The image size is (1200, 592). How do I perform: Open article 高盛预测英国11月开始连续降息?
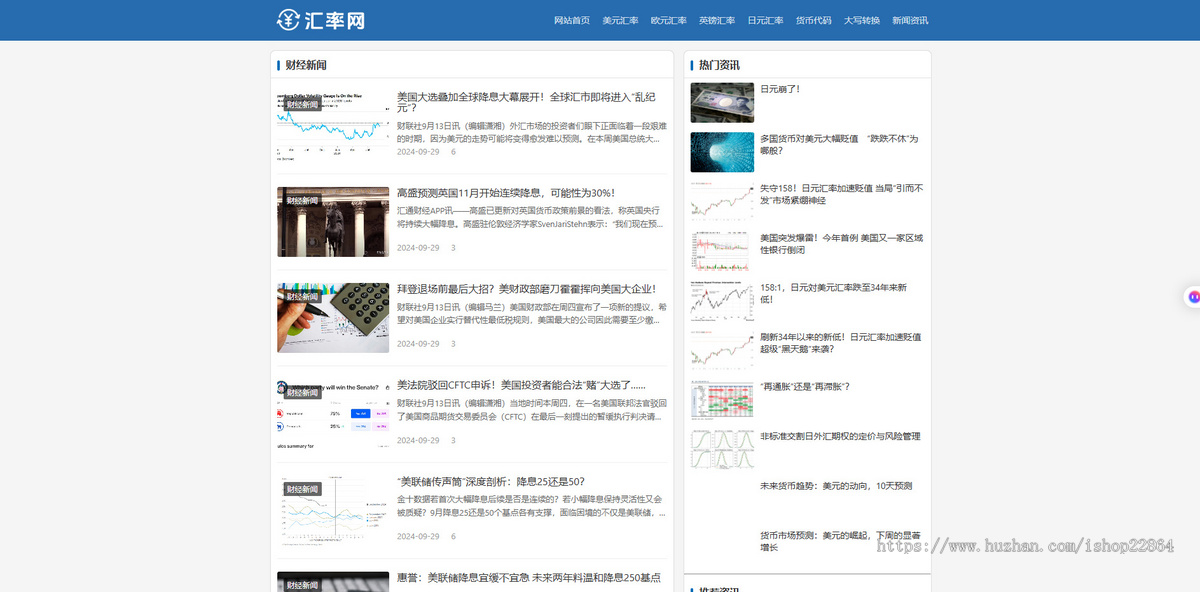pyautogui.click(x=505, y=193)
